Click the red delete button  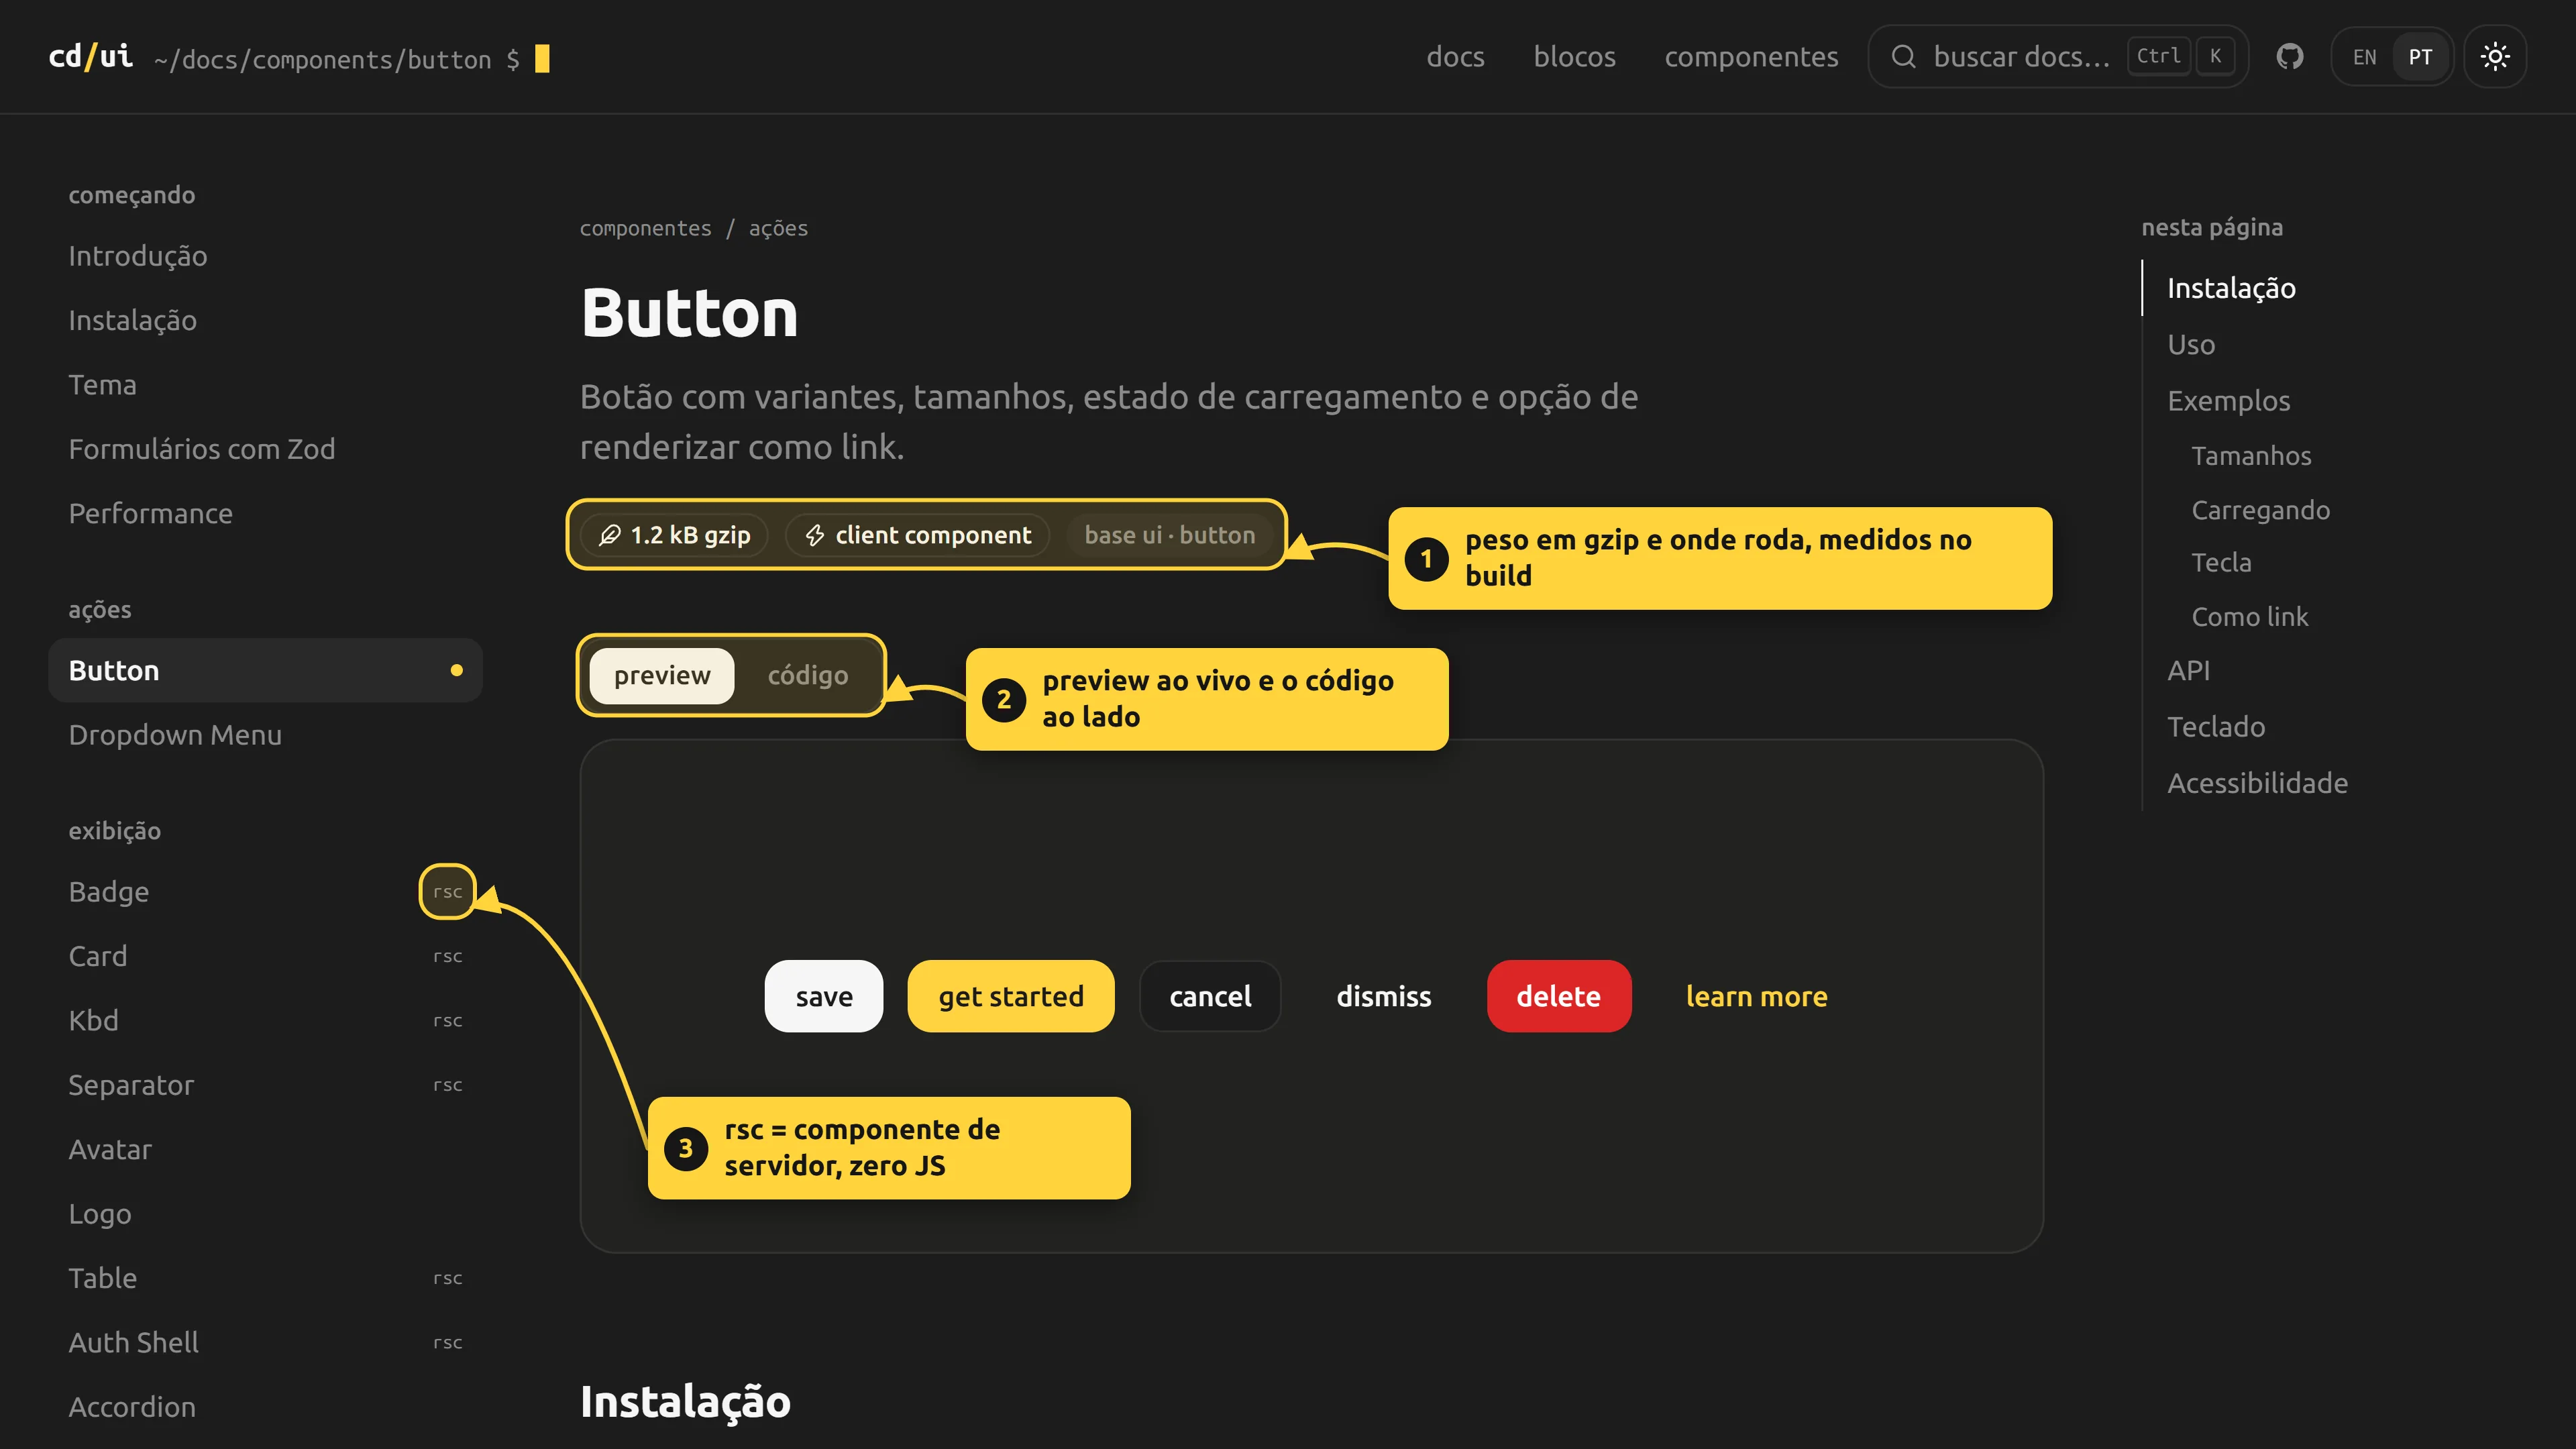pyautogui.click(x=1558, y=996)
